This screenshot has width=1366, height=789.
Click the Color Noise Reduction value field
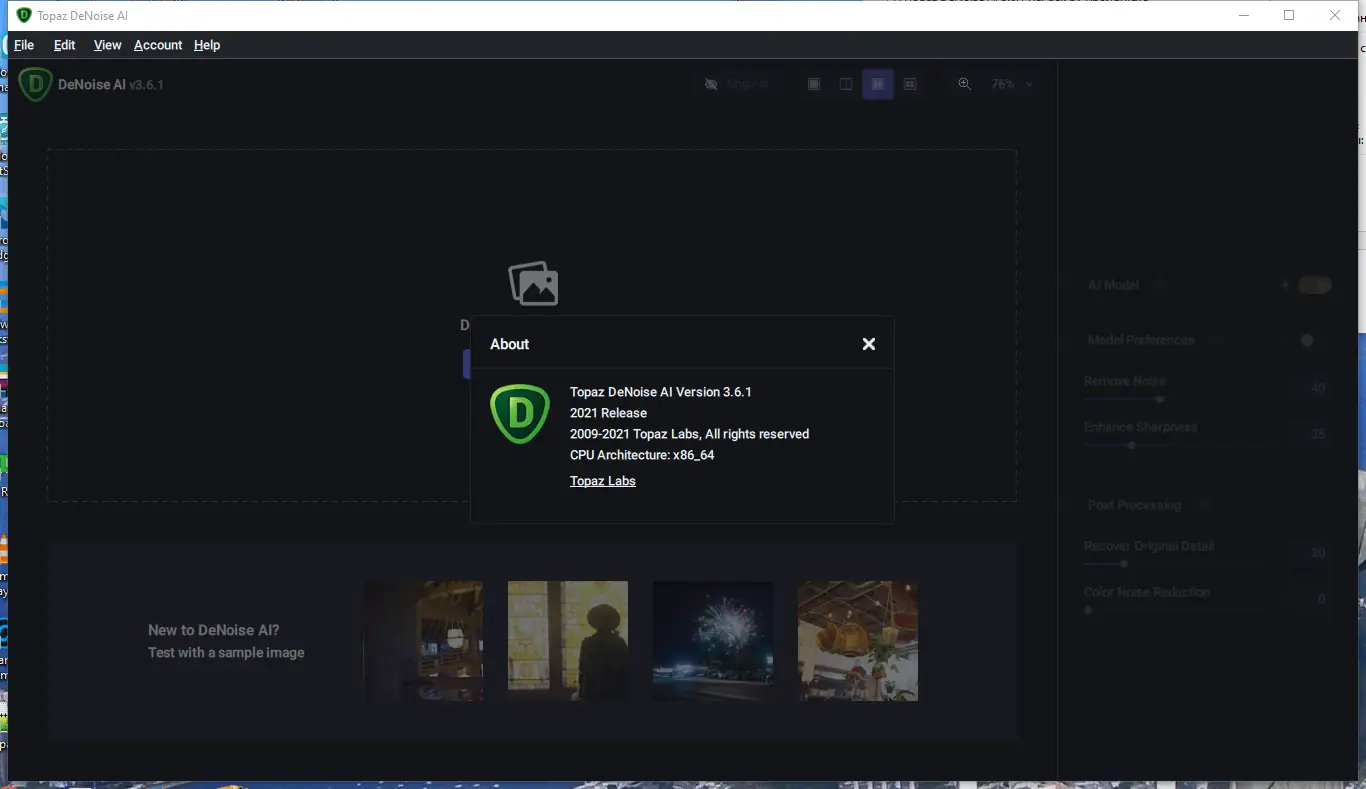pos(1310,599)
